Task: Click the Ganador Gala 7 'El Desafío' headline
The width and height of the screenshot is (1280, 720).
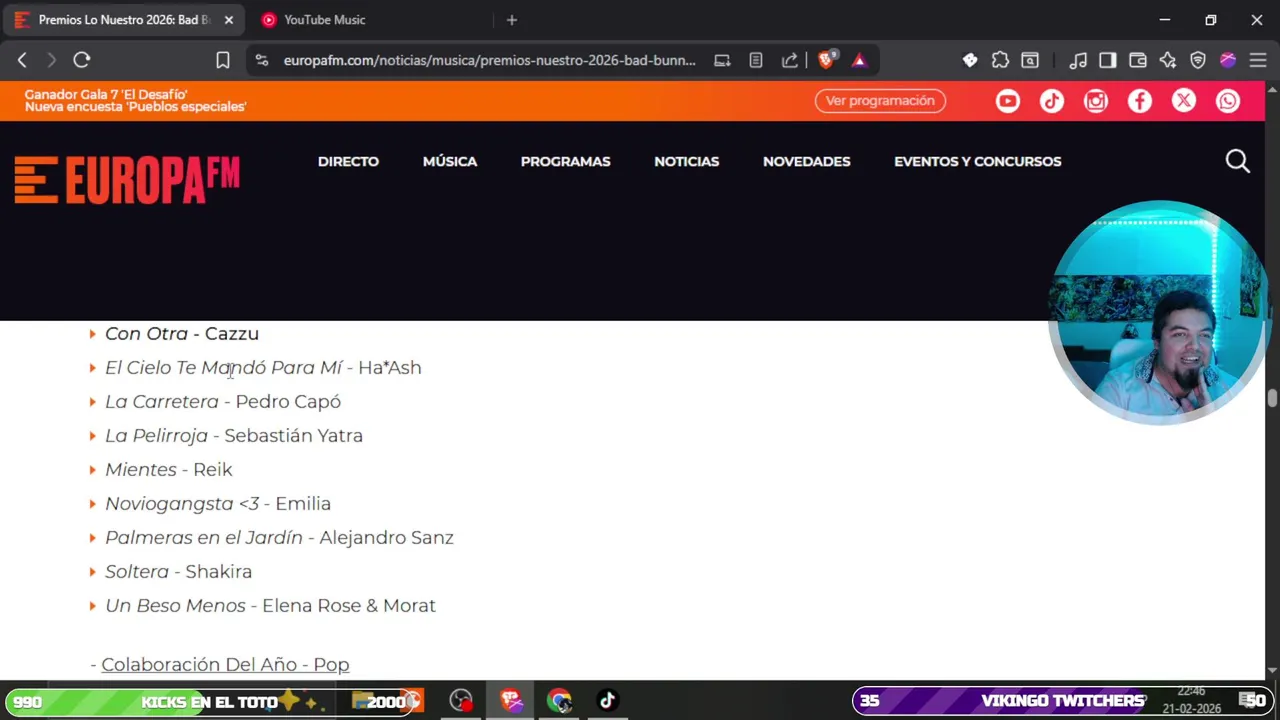Action: pyautogui.click(x=106, y=95)
